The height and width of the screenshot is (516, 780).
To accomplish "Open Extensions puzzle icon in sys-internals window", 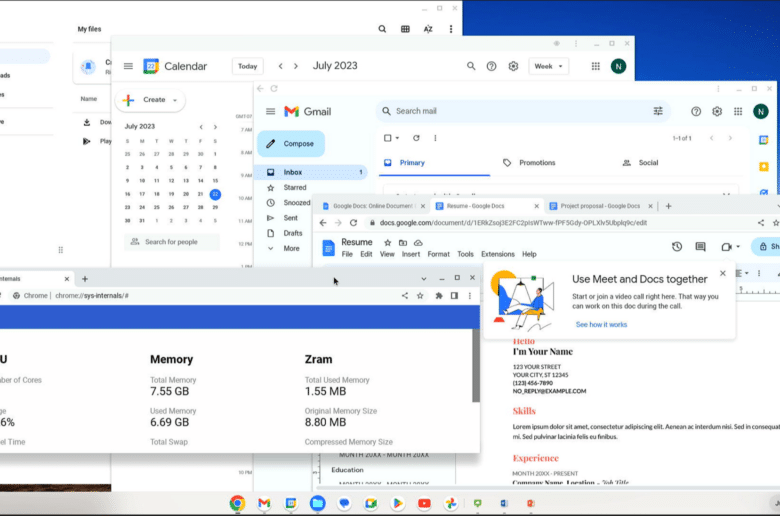I will coord(439,296).
